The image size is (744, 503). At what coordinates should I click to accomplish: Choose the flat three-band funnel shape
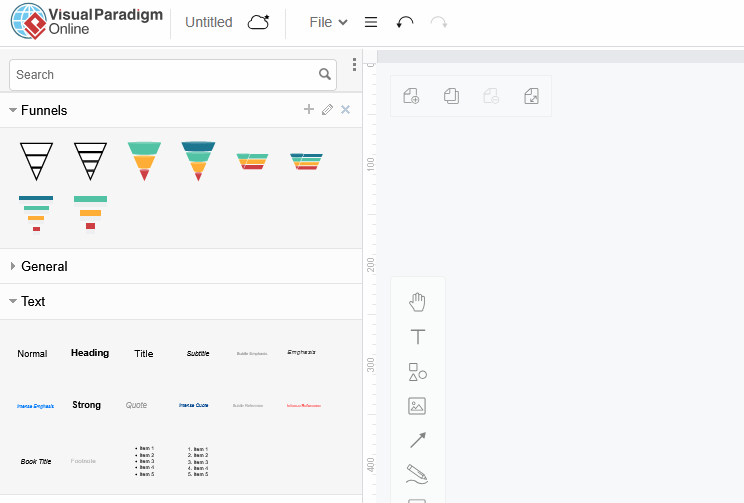click(x=252, y=161)
